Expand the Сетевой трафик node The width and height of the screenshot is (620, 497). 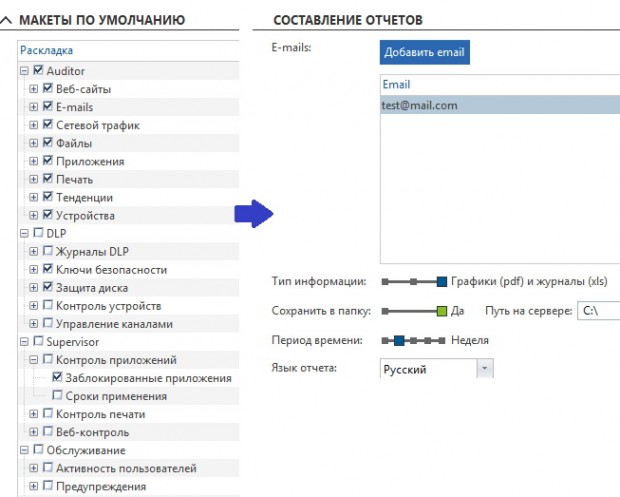pyautogui.click(x=34, y=125)
